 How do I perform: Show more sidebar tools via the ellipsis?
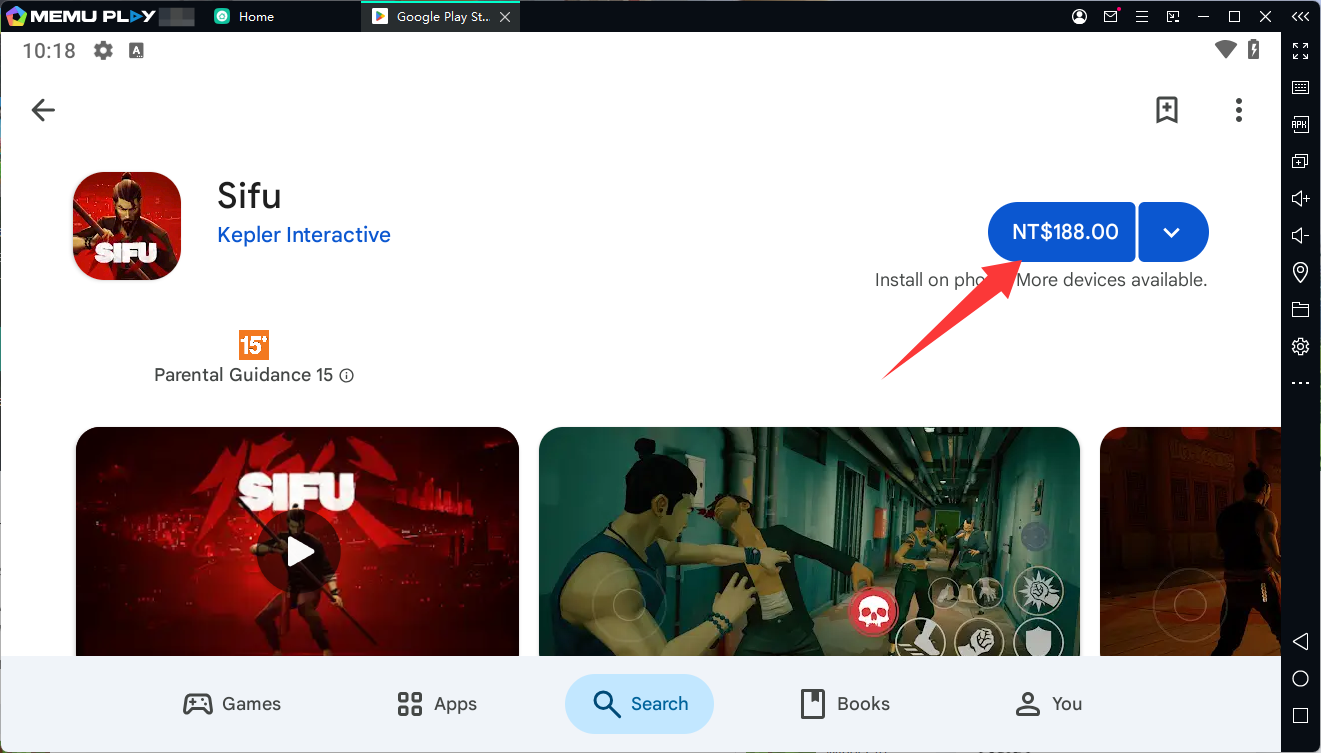tap(1300, 383)
